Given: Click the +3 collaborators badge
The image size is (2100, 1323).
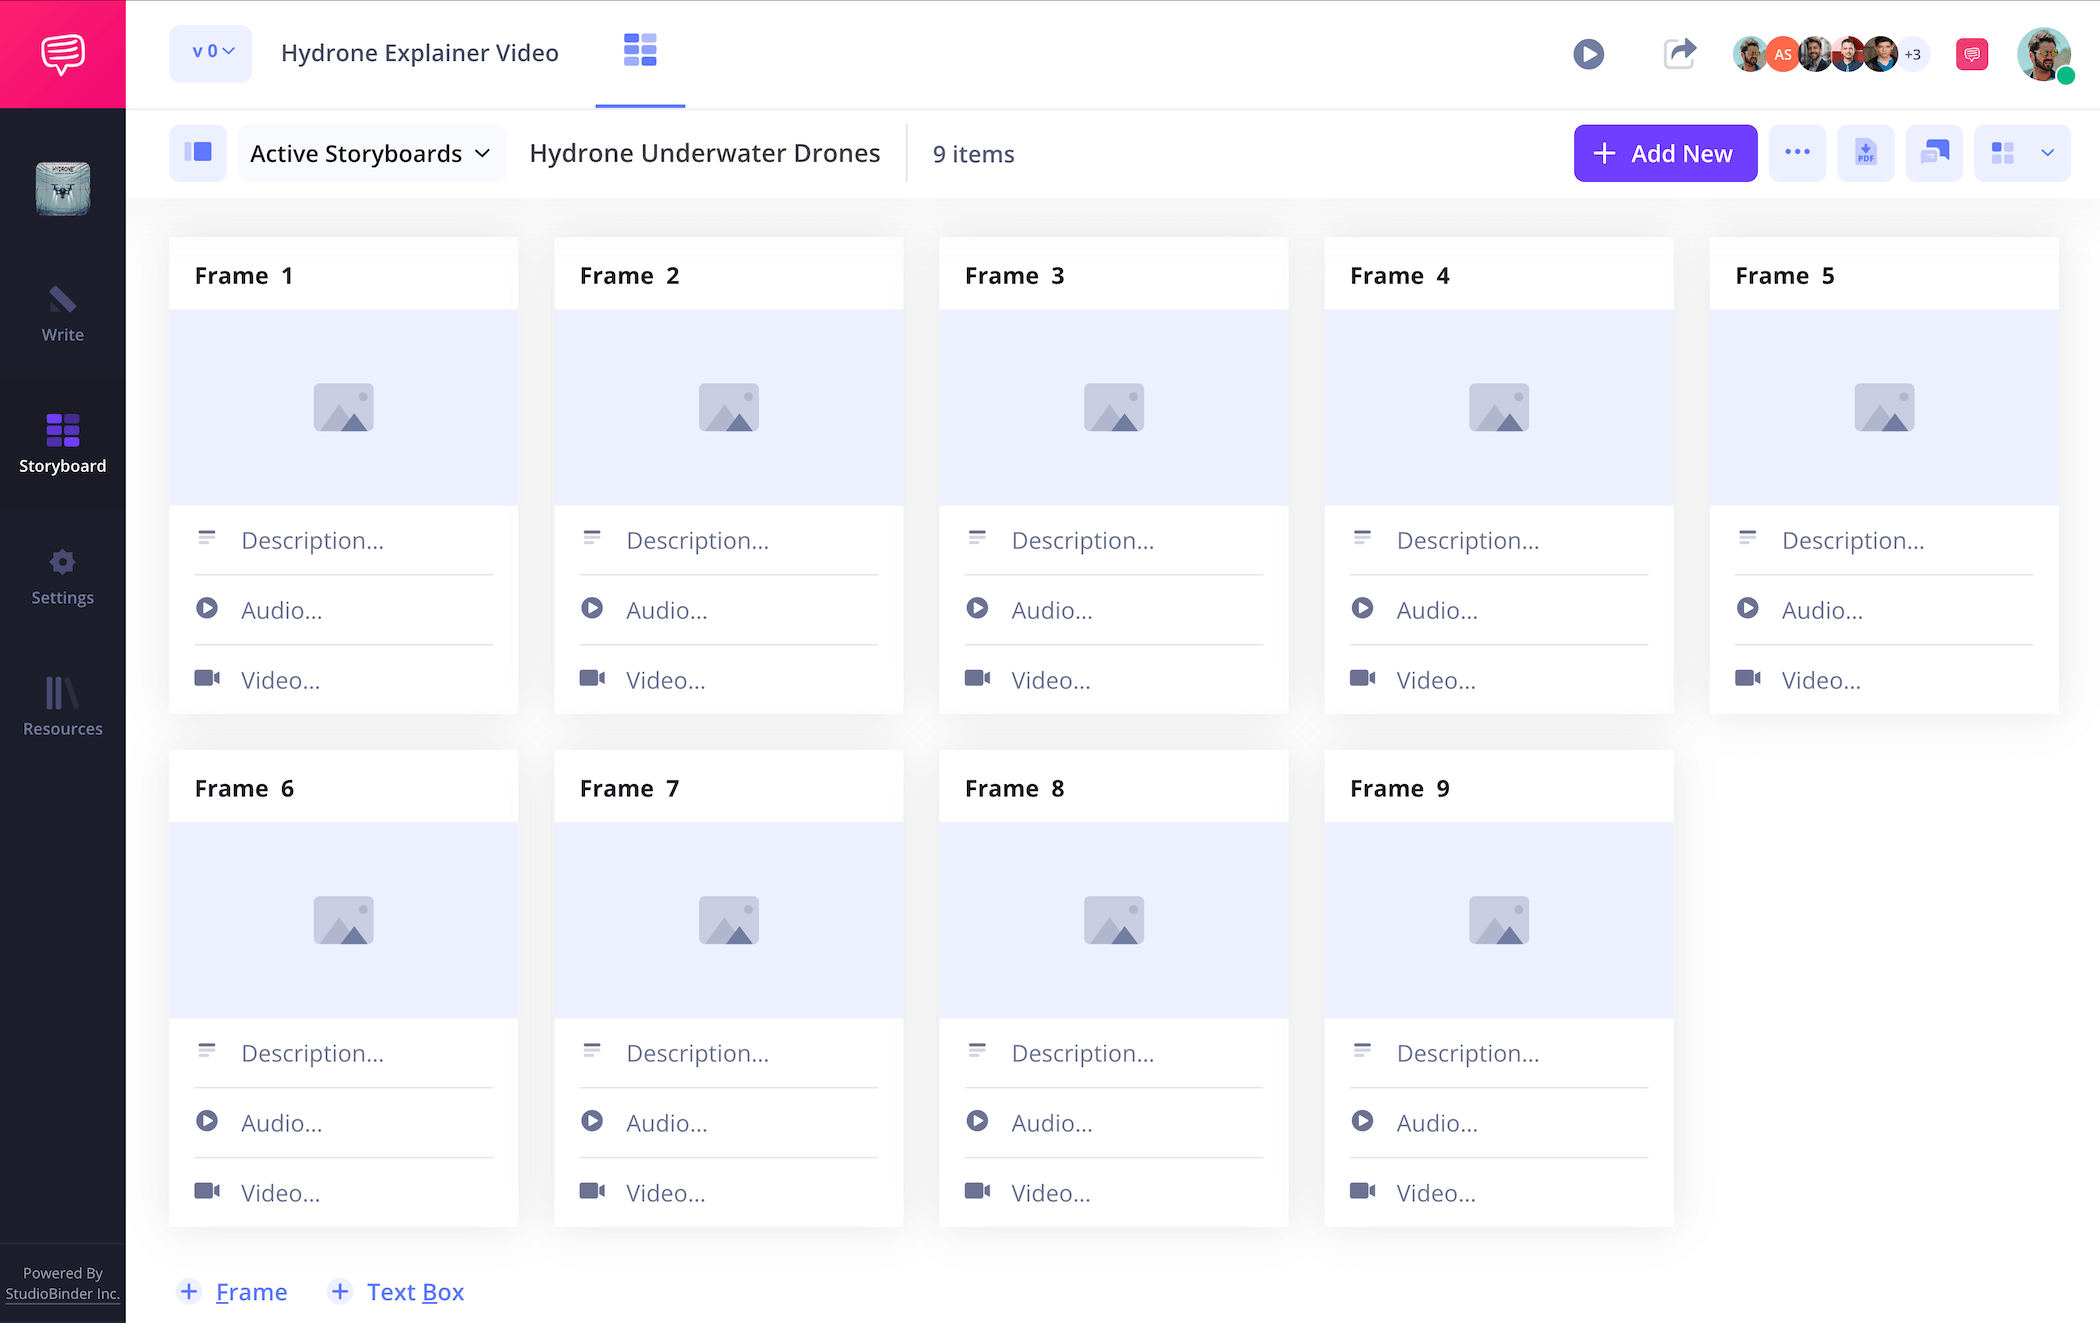Looking at the screenshot, I should [1913, 55].
